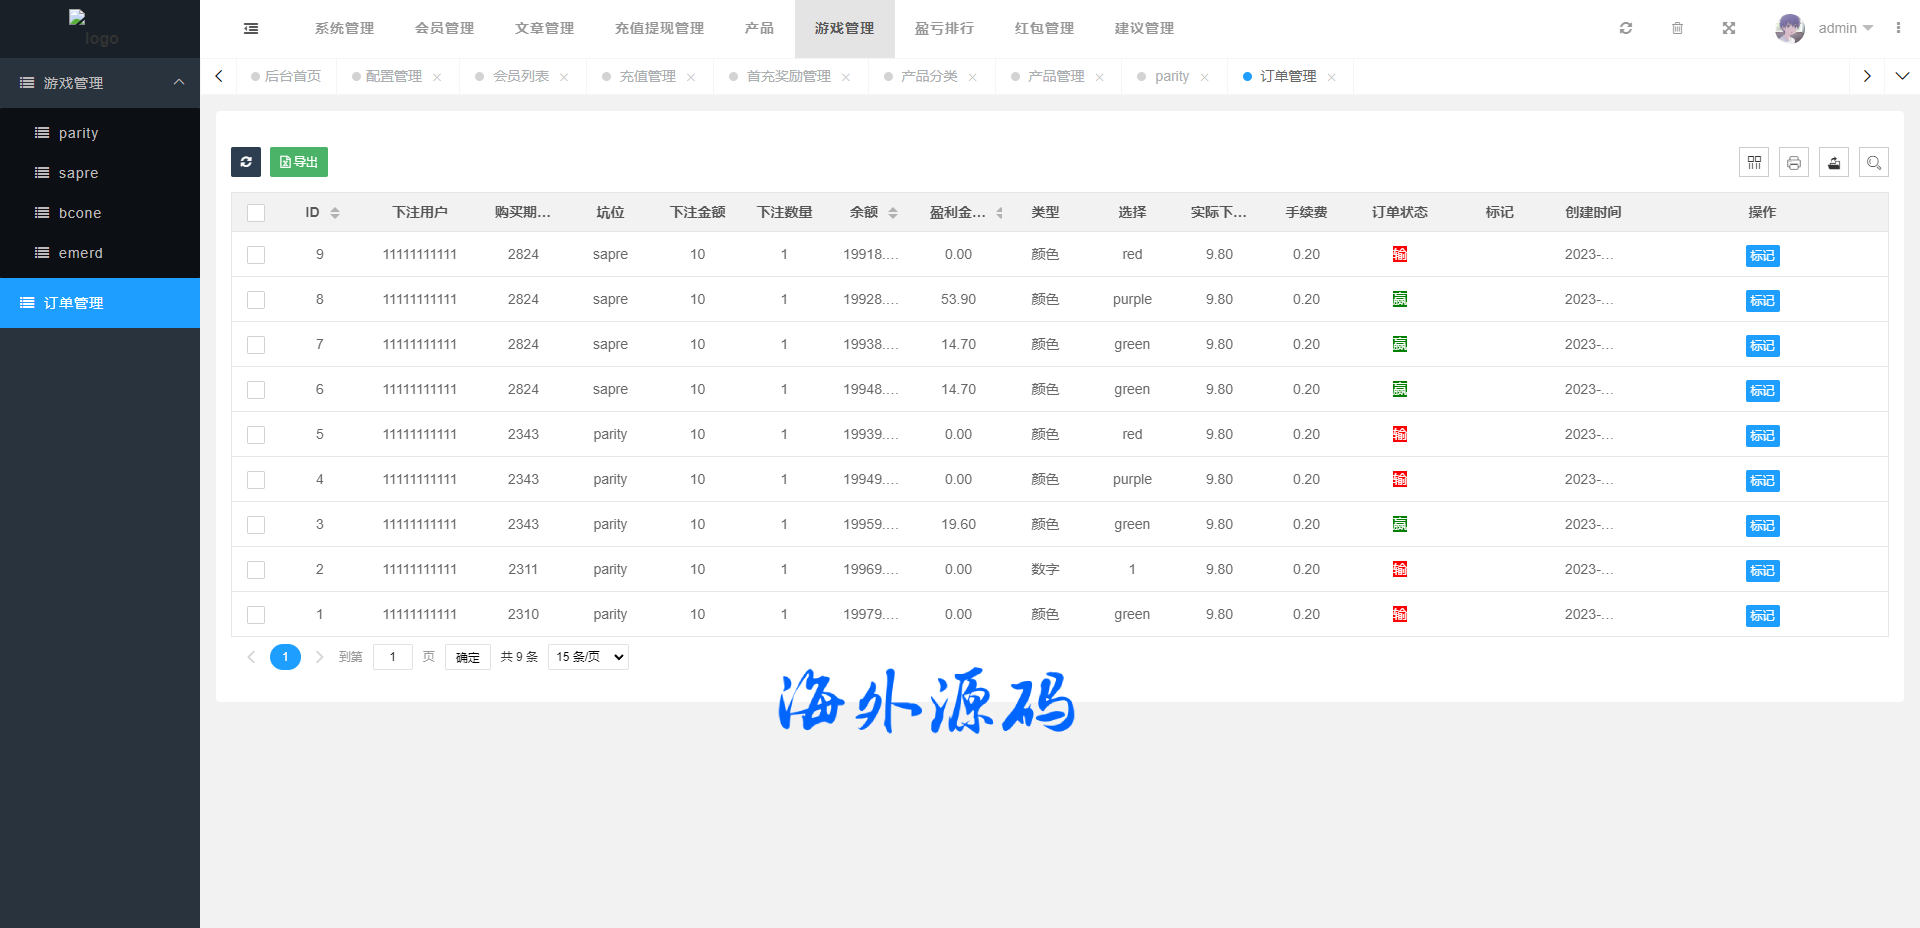Open the column filter icon
Screen dimensions: 1920x928
(x=1754, y=162)
